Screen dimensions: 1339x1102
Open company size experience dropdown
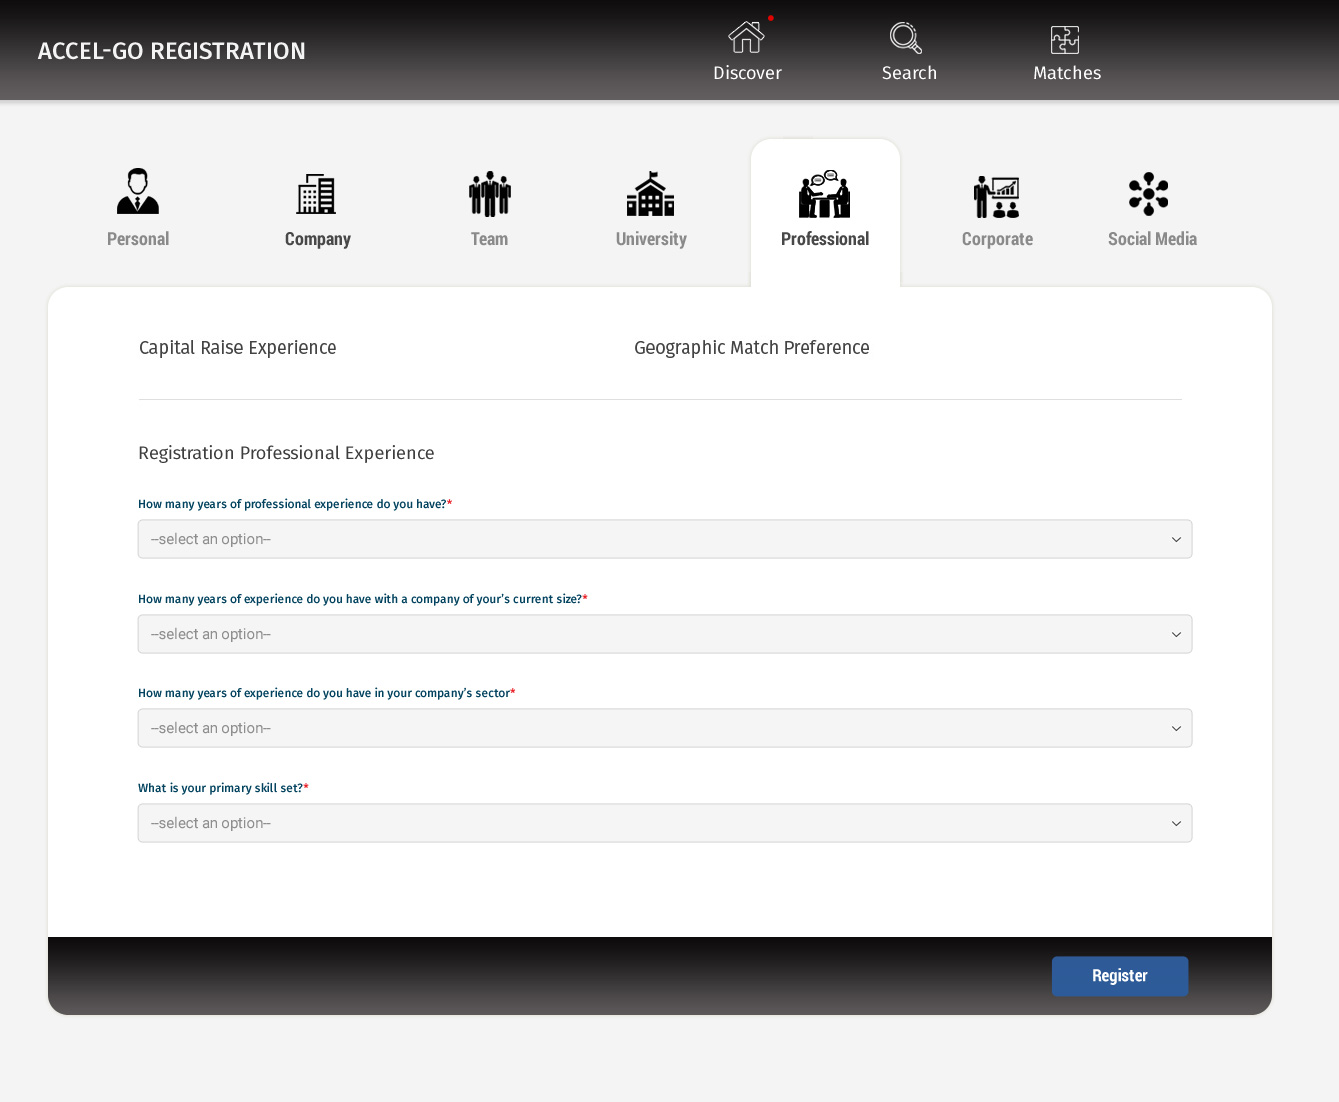(664, 634)
